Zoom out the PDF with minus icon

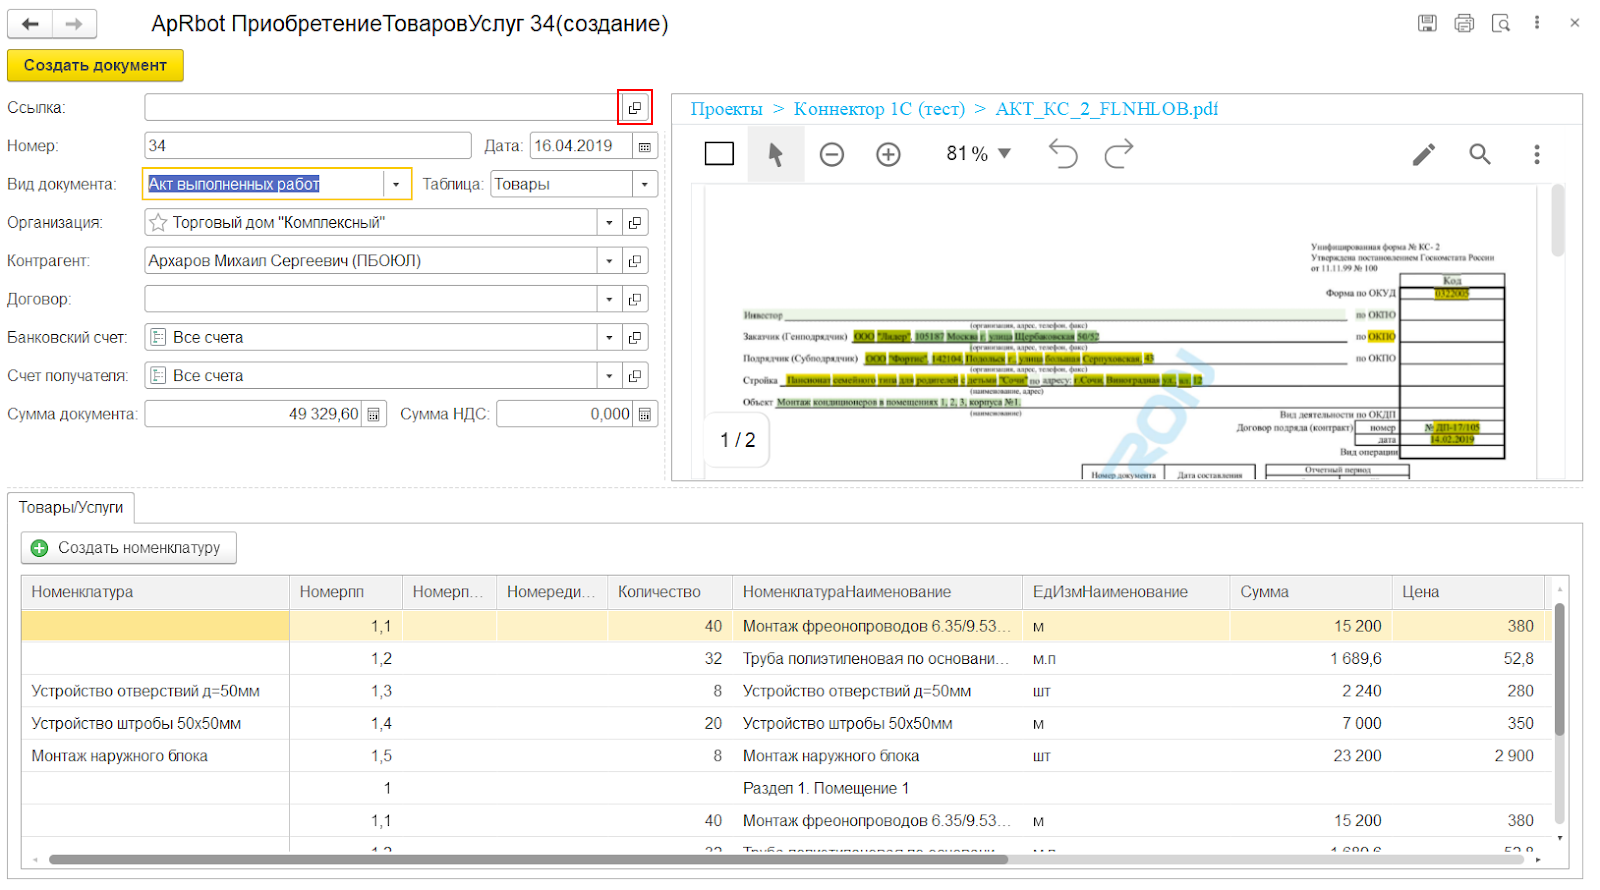point(832,154)
